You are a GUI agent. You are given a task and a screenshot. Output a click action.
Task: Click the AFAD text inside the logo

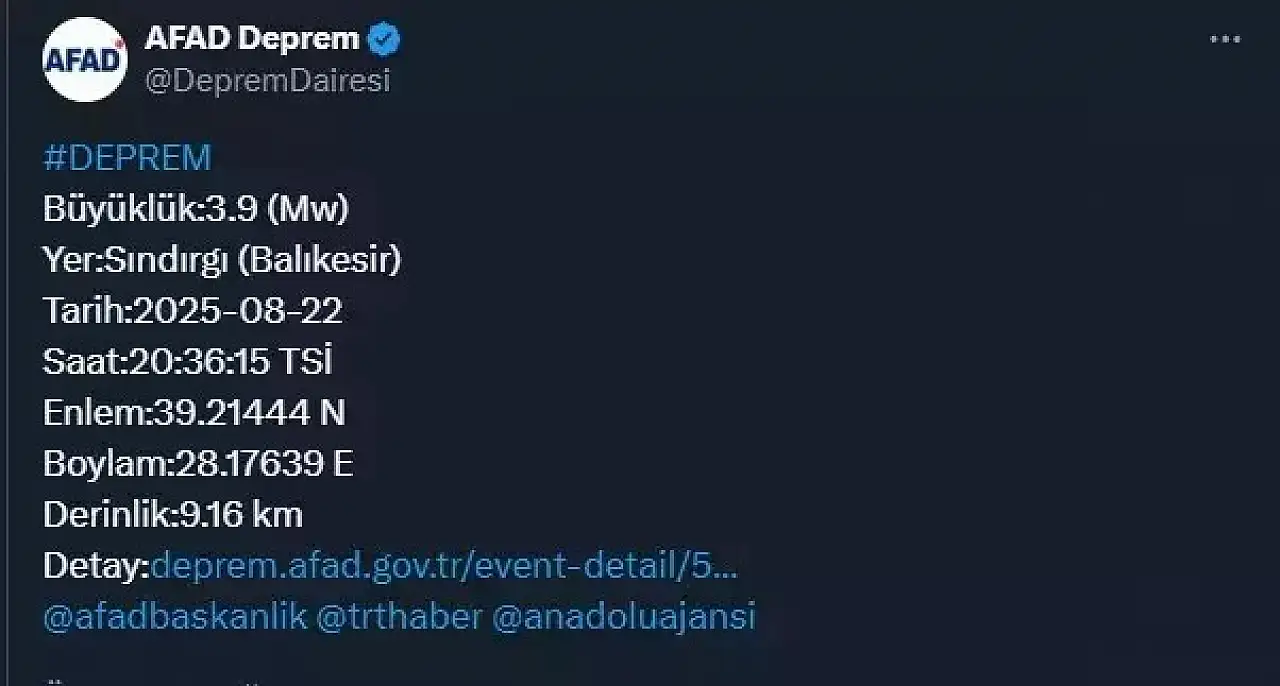click(x=84, y=61)
